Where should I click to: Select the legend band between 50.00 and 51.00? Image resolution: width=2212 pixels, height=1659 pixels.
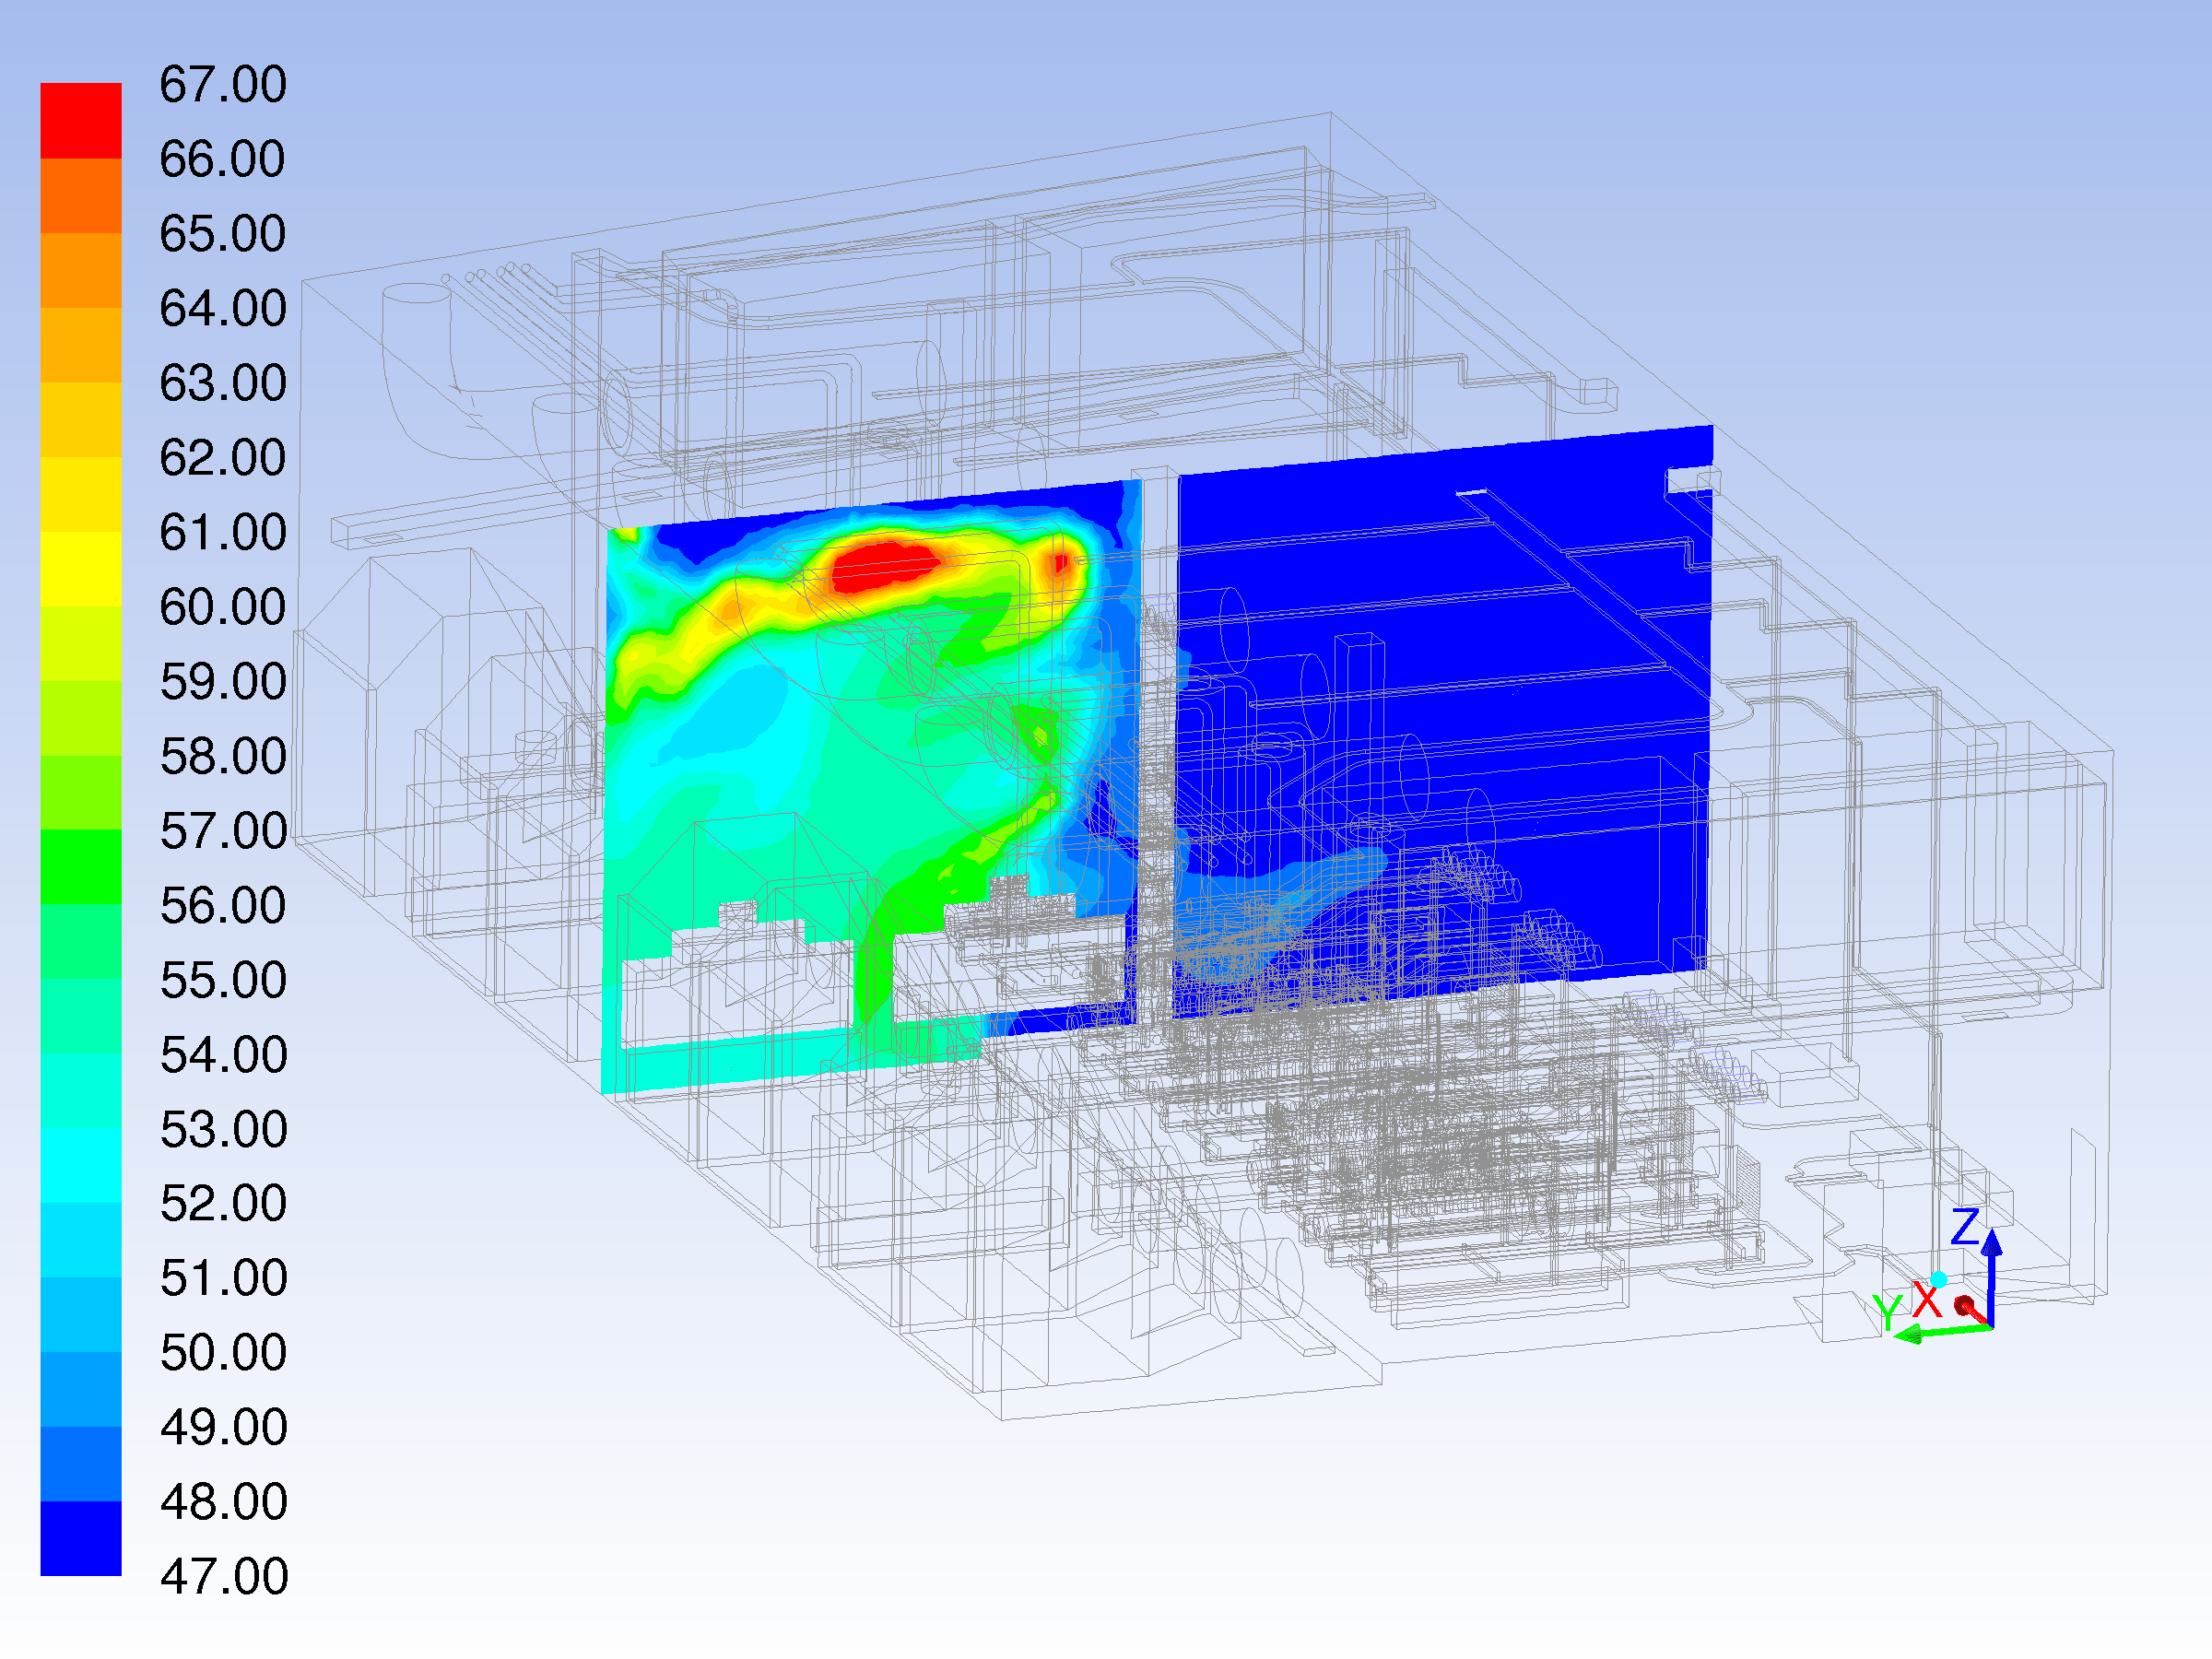tap(81, 1315)
